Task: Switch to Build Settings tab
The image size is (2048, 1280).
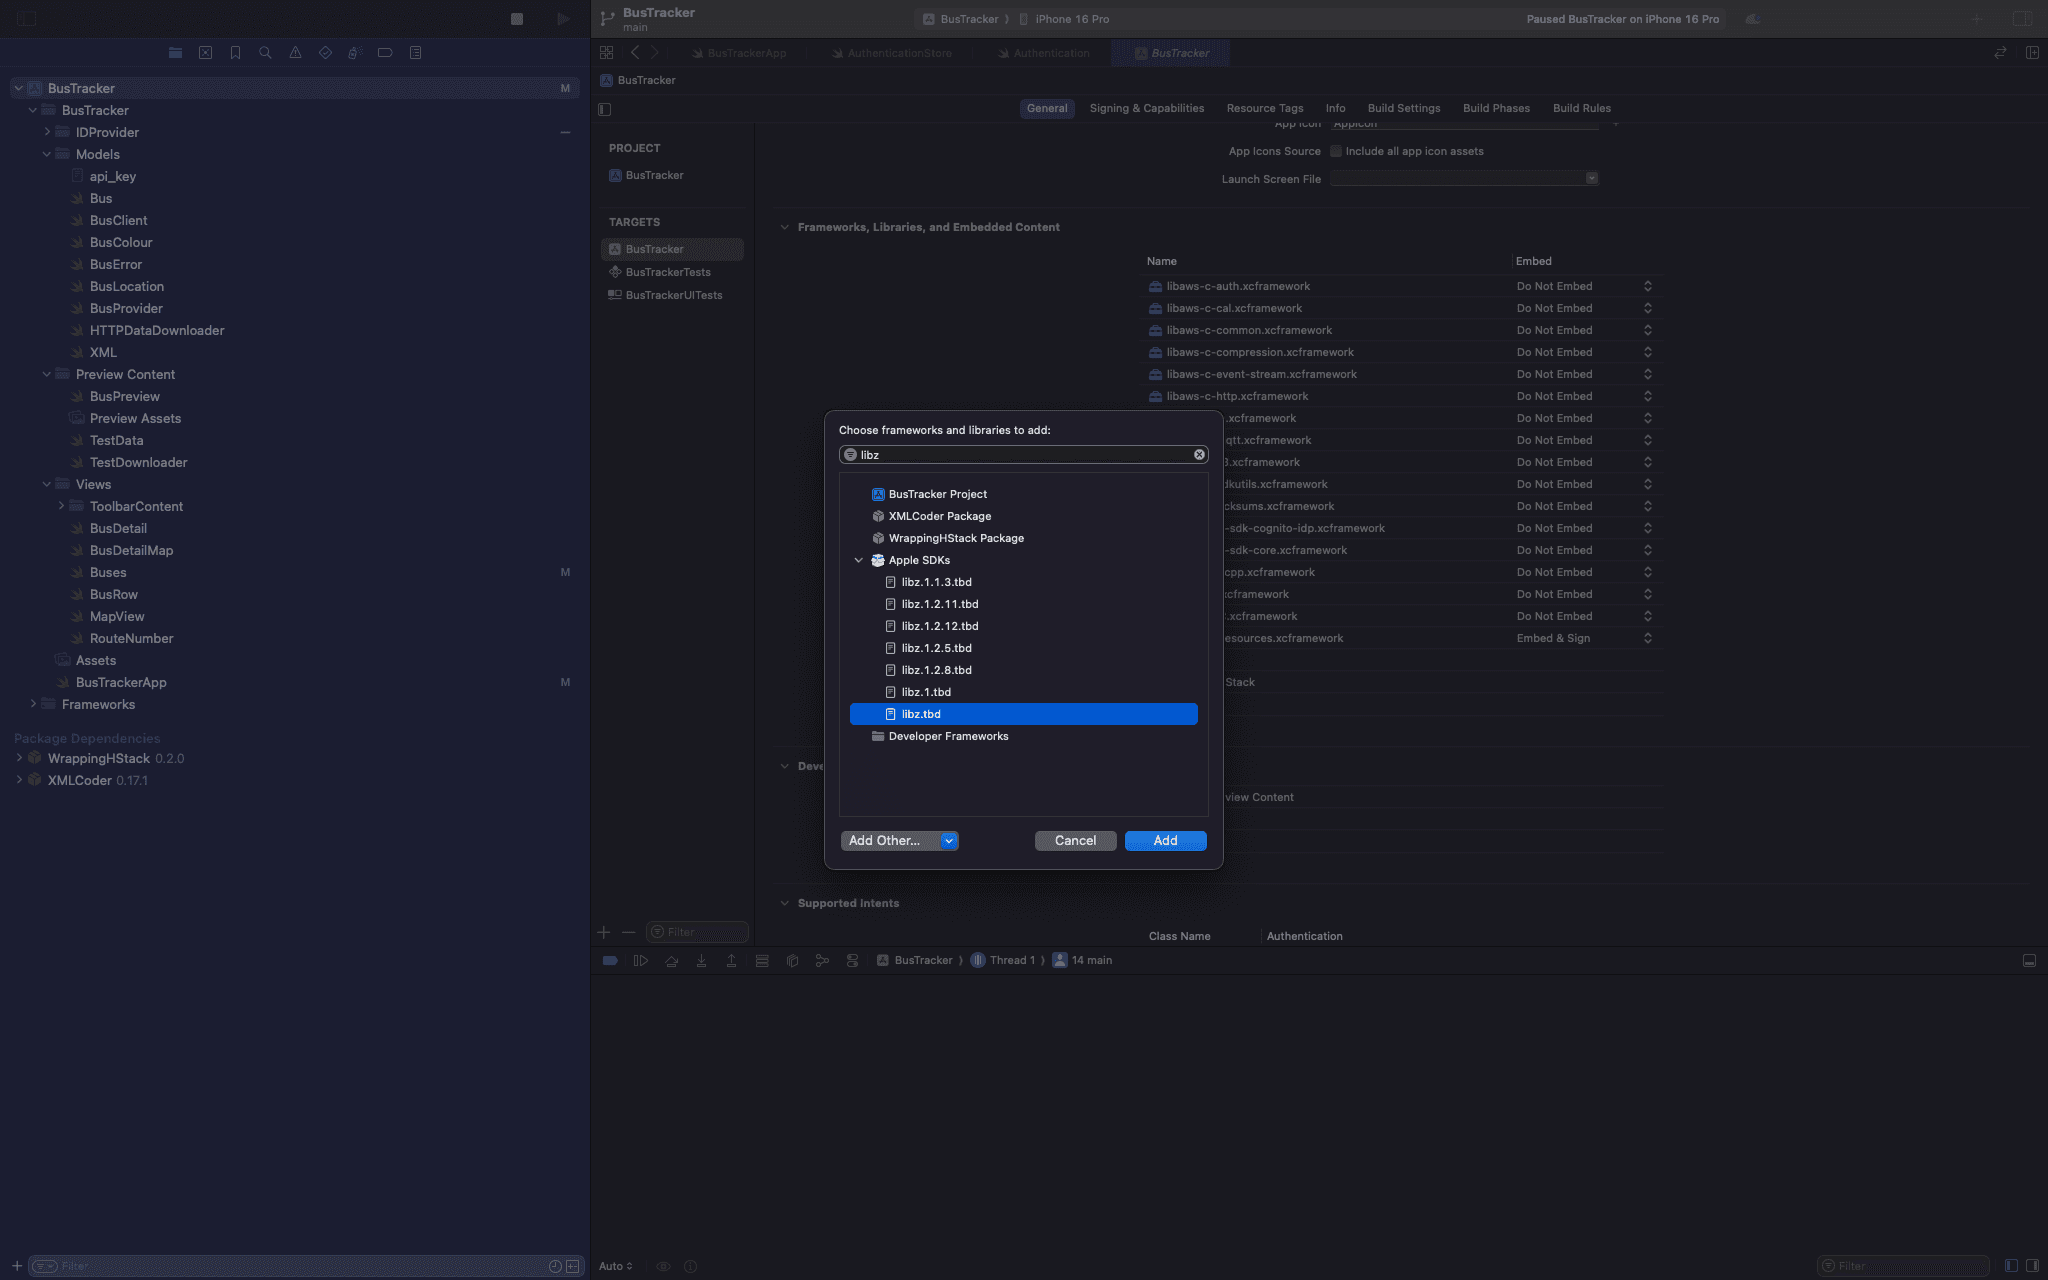Action: pos(1404,108)
